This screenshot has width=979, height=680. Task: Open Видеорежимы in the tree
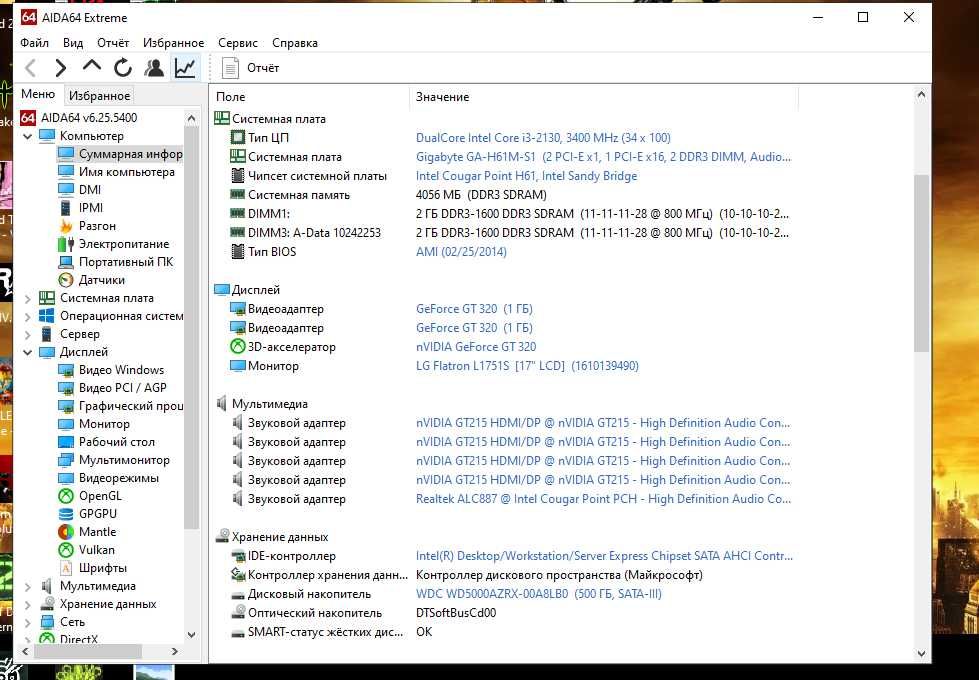pos(119,478)
